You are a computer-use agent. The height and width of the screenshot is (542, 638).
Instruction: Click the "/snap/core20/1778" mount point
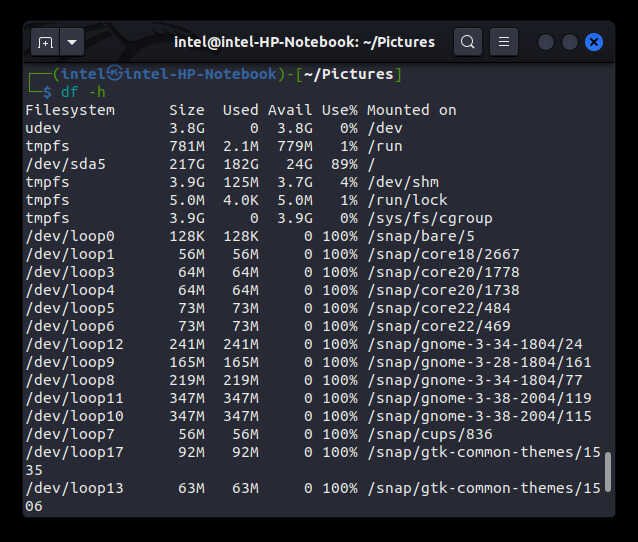443,272
